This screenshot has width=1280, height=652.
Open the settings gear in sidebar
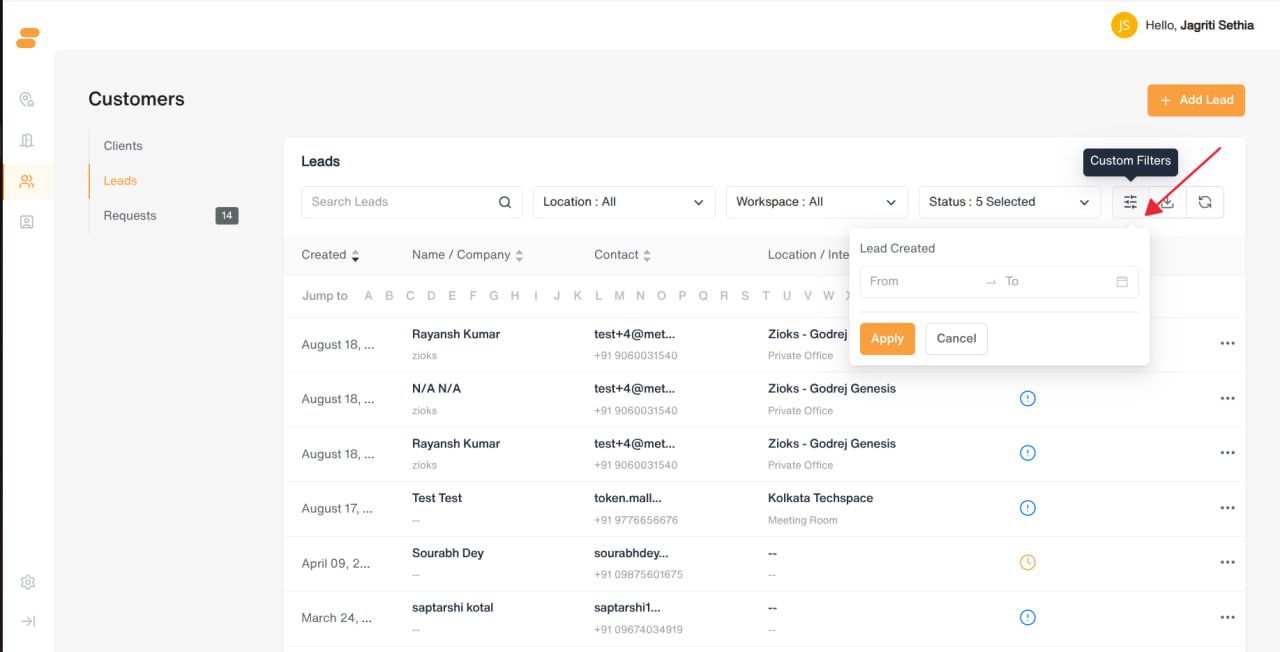pyautogui.click(x=28, y=582)
